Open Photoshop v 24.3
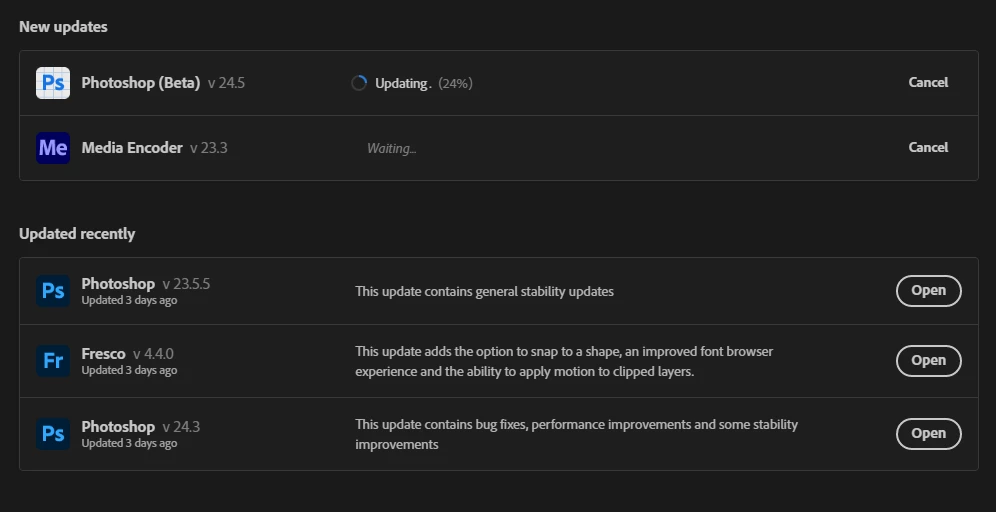This screenshot has width=996, height=512. [929, 433]
